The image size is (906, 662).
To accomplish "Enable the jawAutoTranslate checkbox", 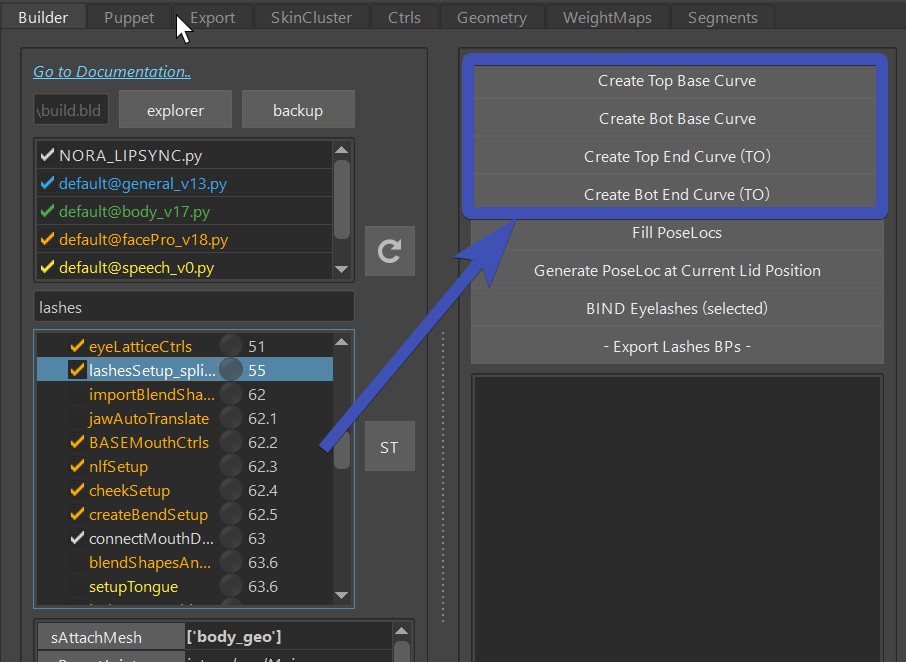I will [x=77, y=418].
